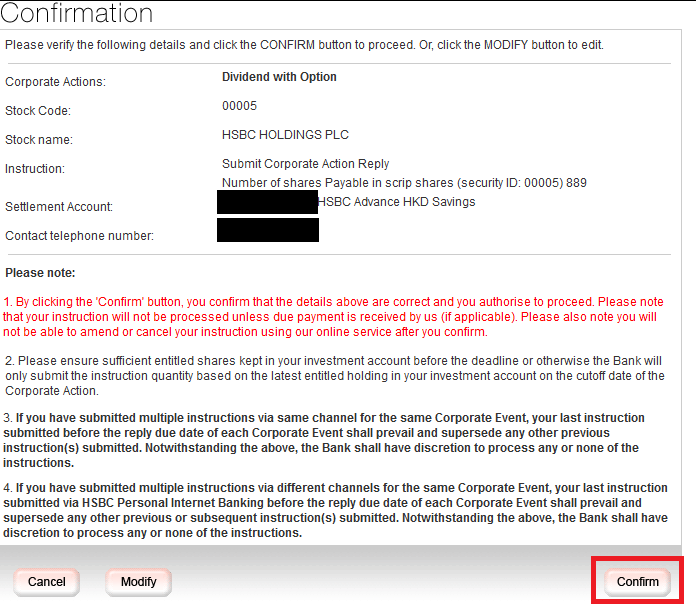This screenshot has height=613, width=696.
Task: Click the 'Settlement Account:' label
Action: tap(59, 207)
